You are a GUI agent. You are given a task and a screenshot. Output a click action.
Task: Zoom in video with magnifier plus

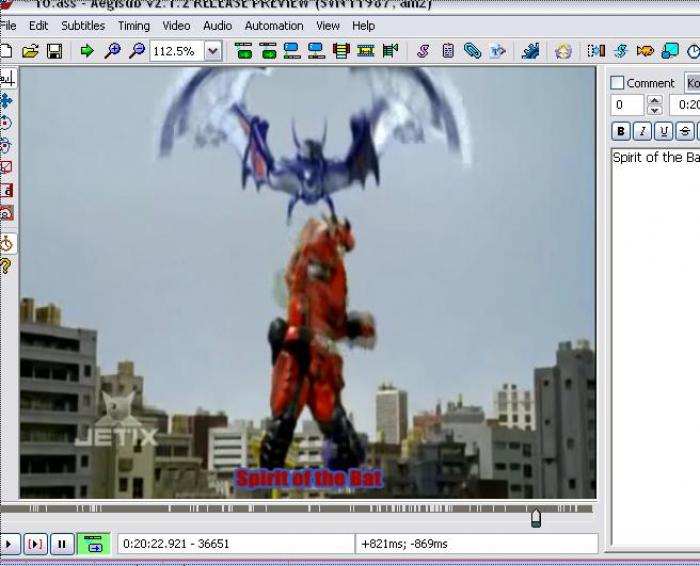coord(112,51)
